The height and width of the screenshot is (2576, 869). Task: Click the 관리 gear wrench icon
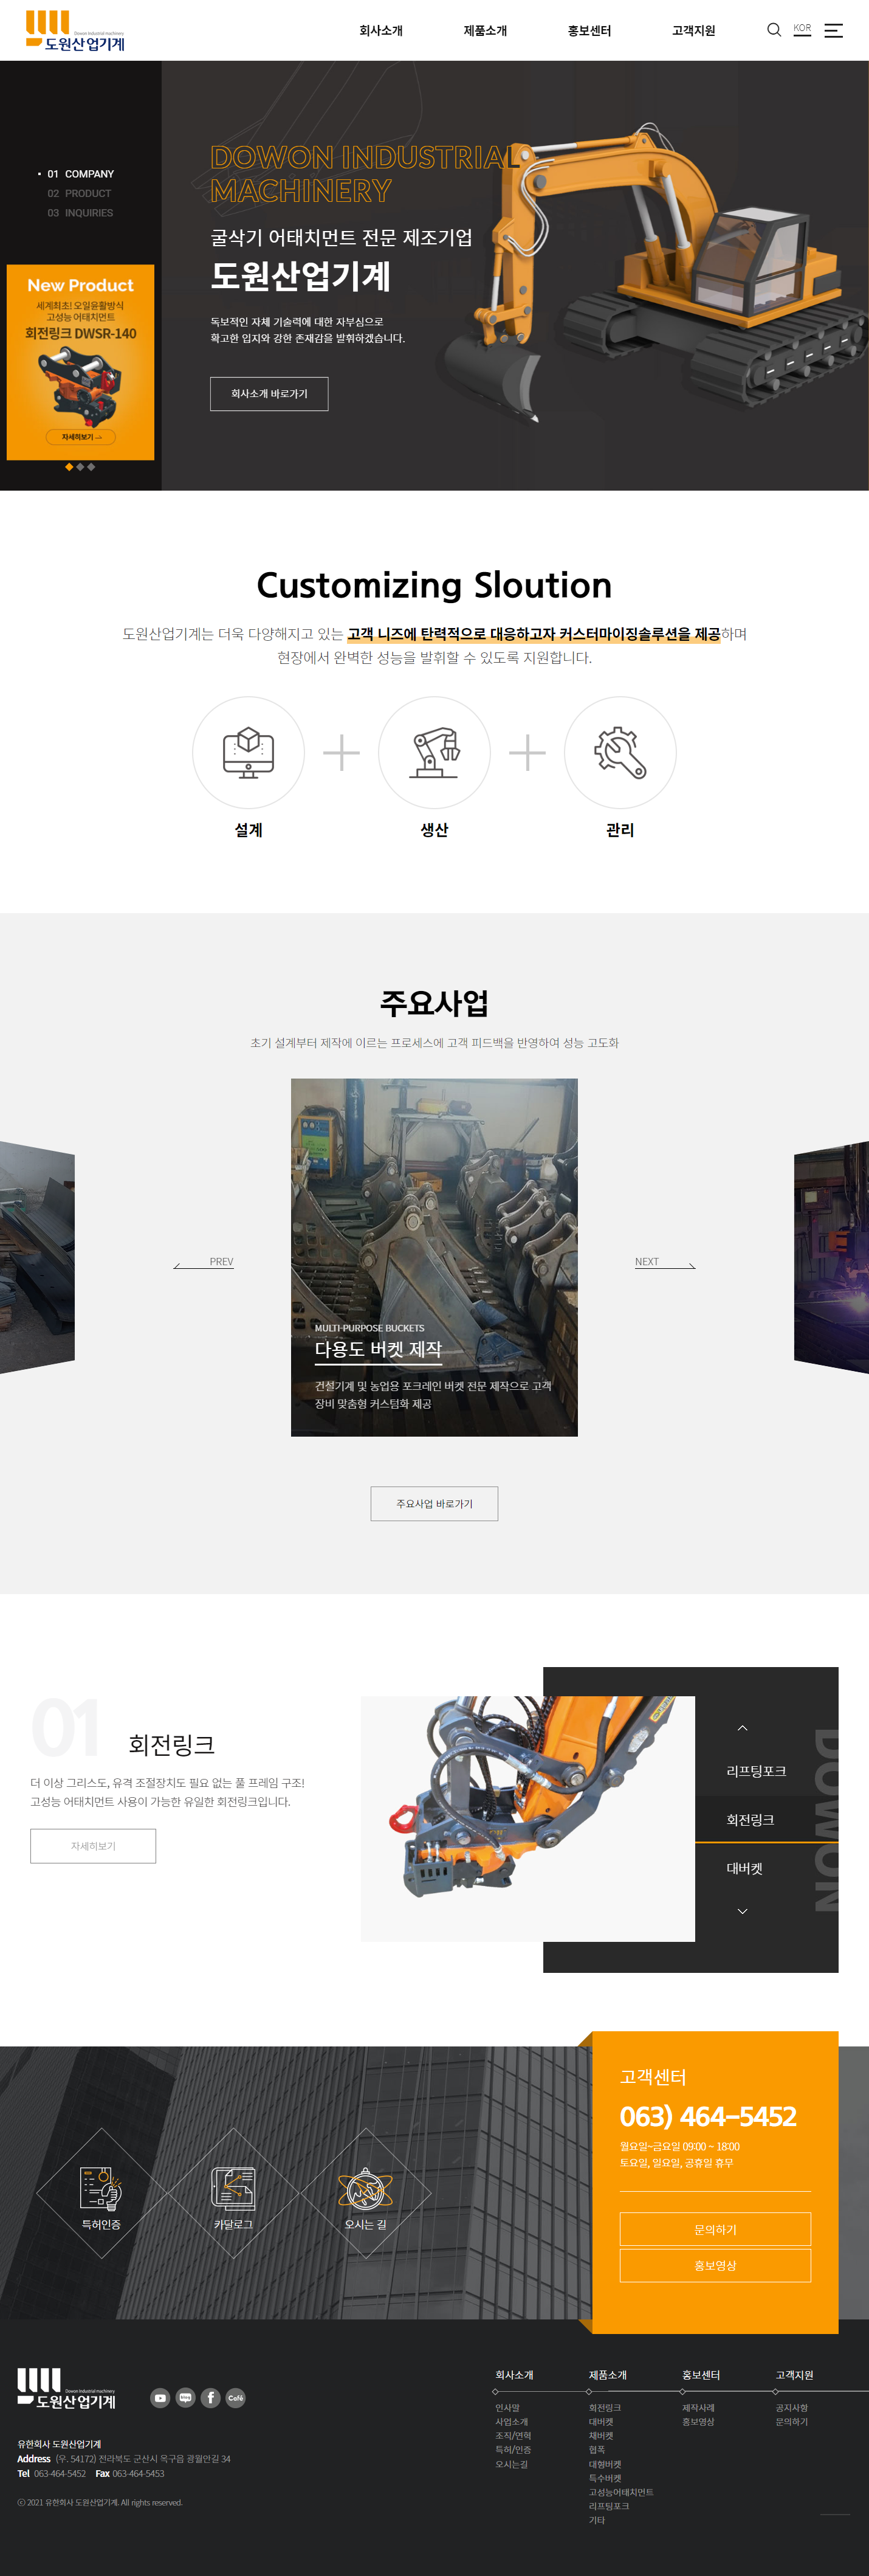(x=620, y=752)
